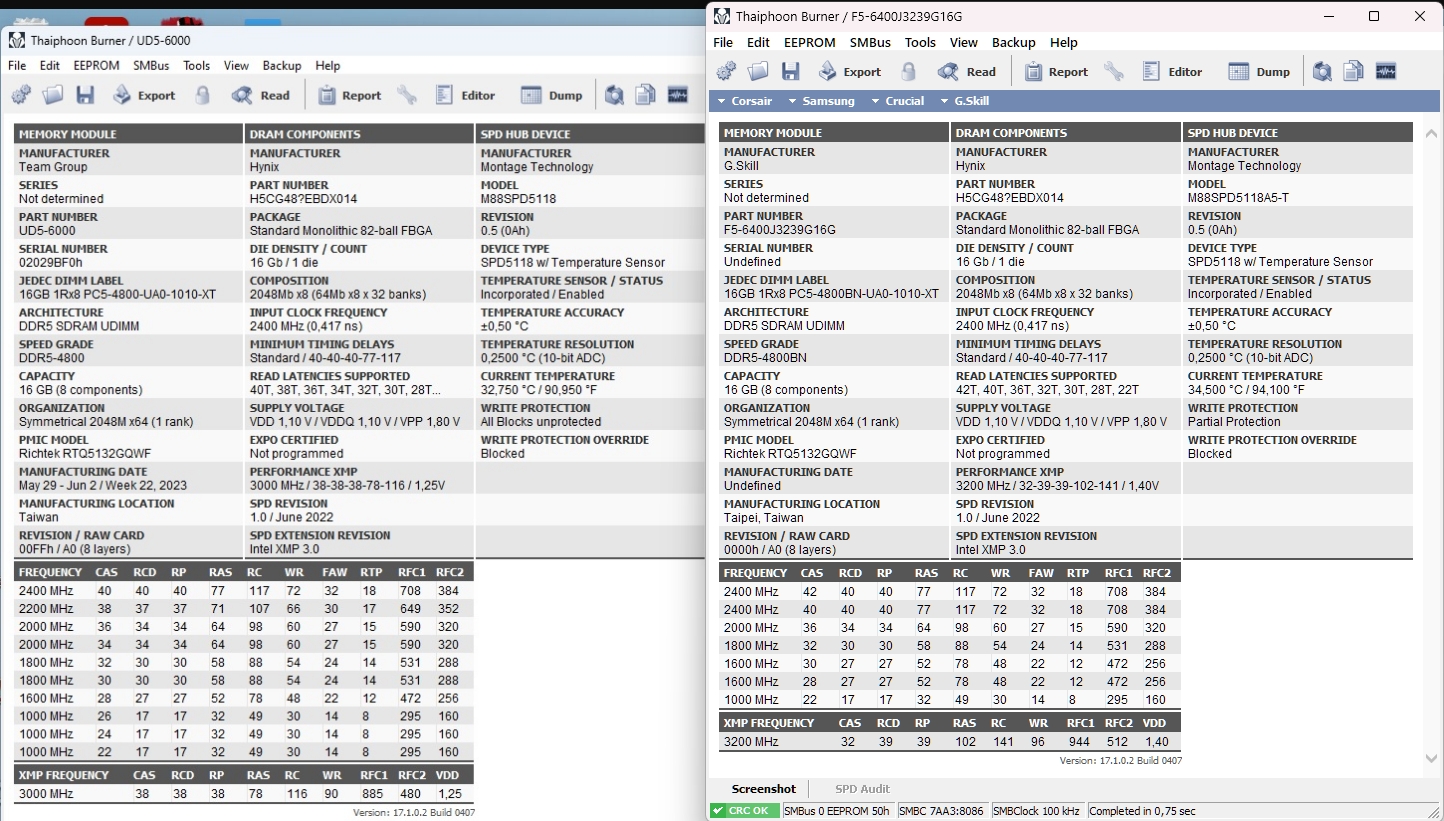Image resolution: width=1444 pixels, height=821 pixels.
Task: Click the open folder icon in UD5-6000 window
Action: 53,95
